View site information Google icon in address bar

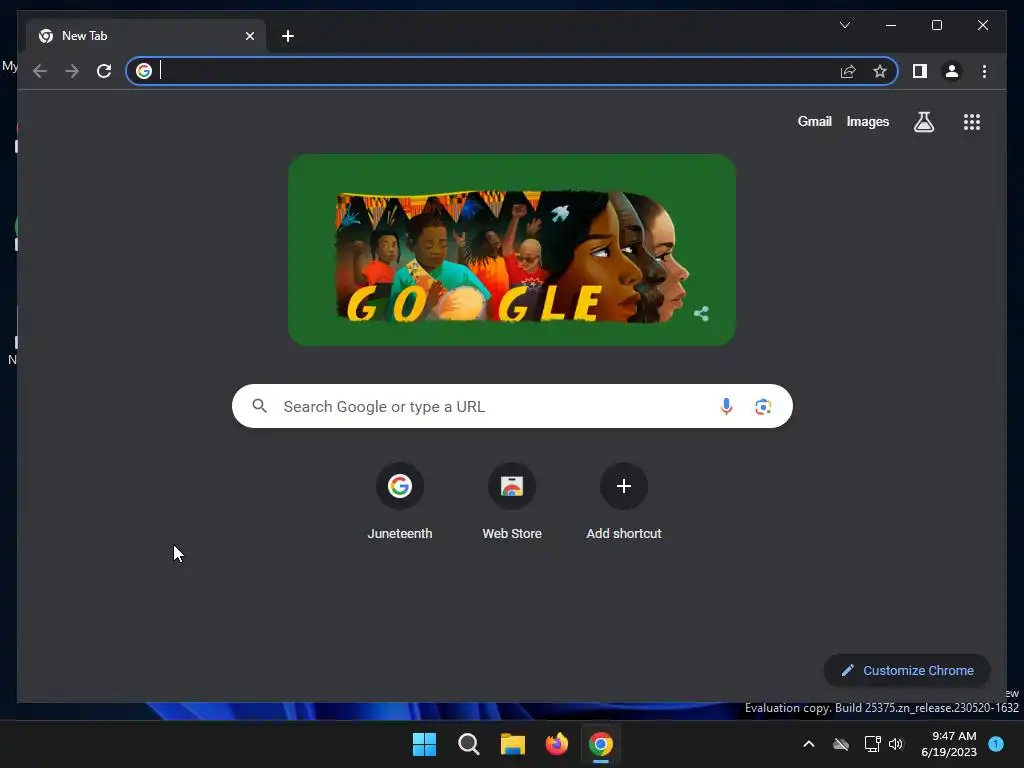144,71
